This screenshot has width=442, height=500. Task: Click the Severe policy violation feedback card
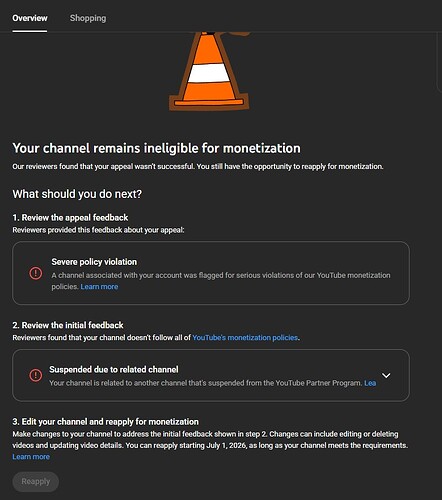[211, 273]
